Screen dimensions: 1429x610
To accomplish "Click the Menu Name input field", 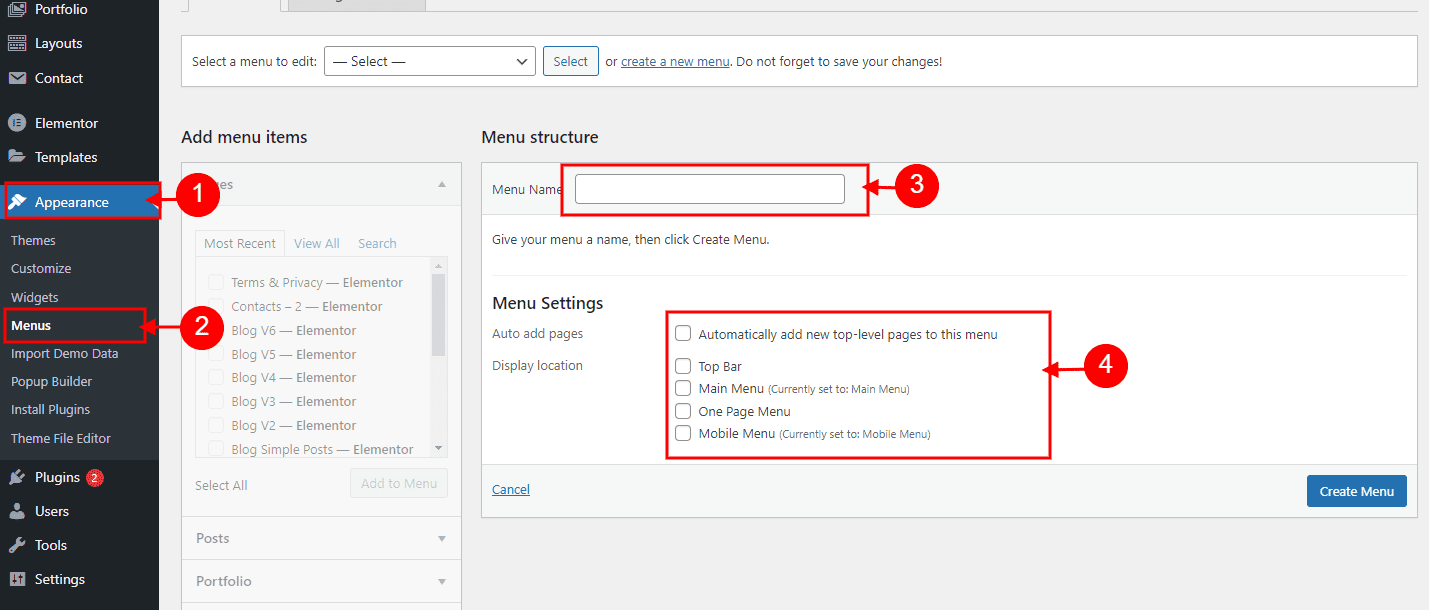I will 709,189.
